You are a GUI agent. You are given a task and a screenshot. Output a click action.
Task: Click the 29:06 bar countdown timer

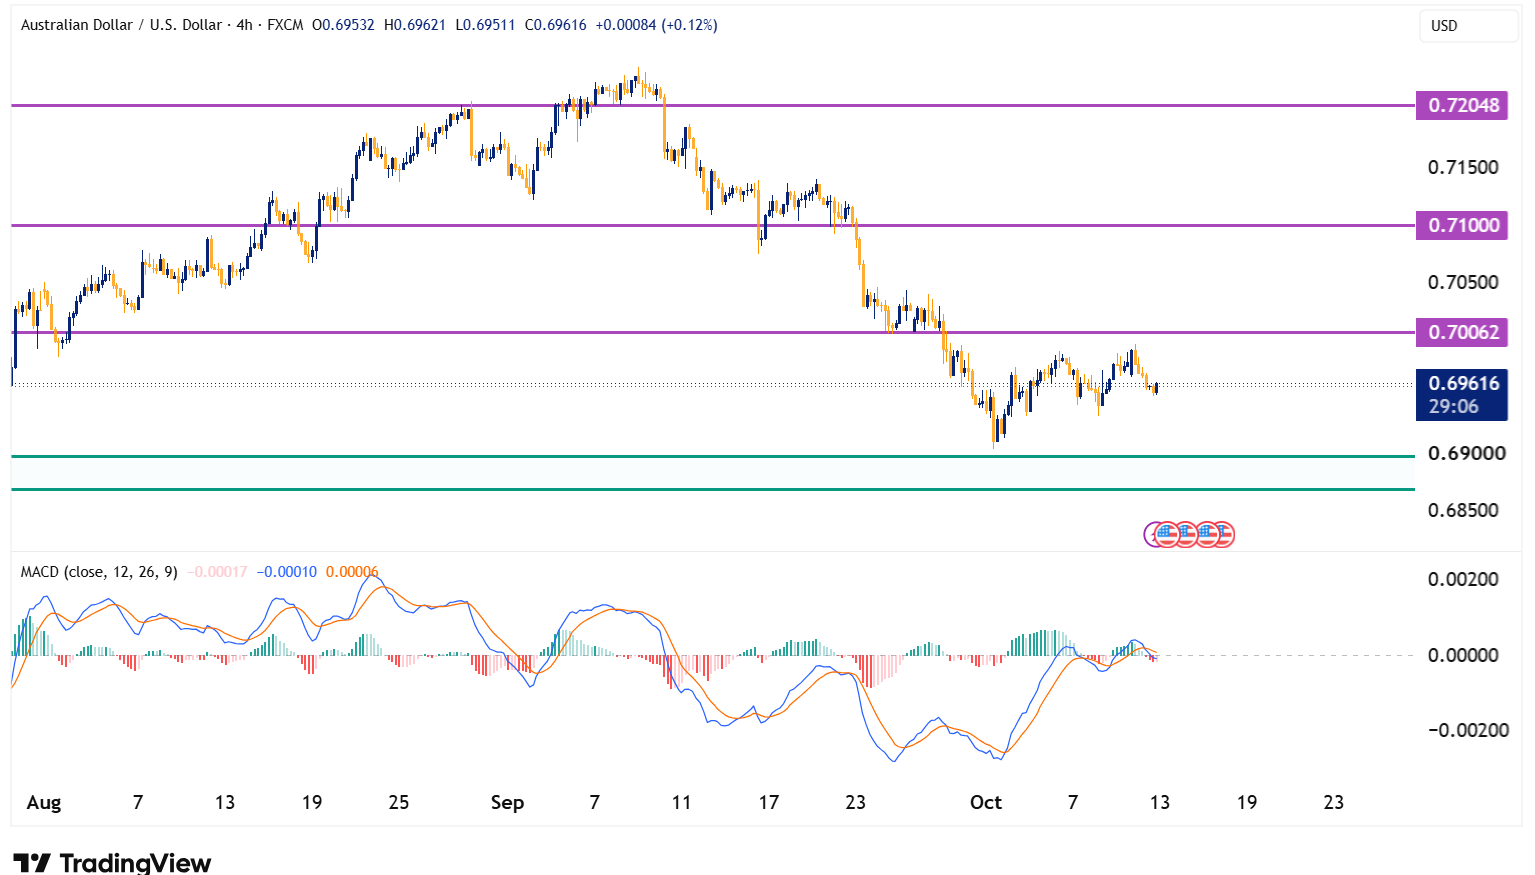[1453, 406]
